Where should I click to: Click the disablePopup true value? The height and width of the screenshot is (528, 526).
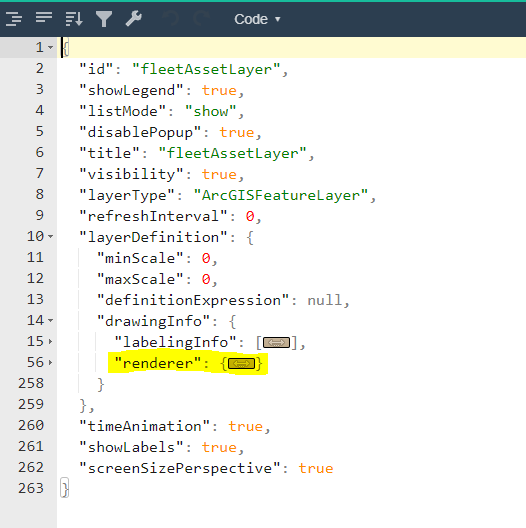[237, 132]
